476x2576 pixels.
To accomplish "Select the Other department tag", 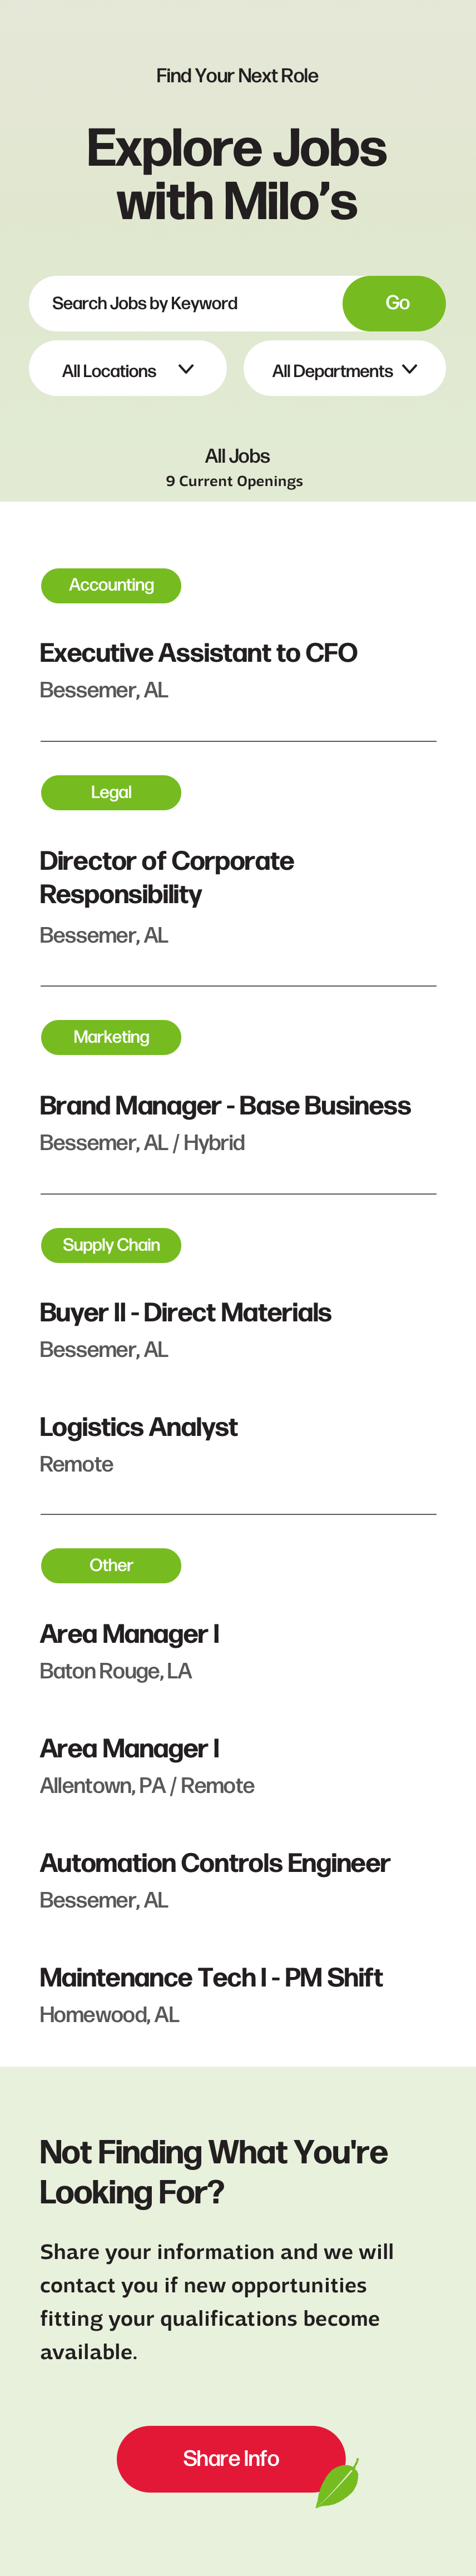I will click(x=111, y=1565).
